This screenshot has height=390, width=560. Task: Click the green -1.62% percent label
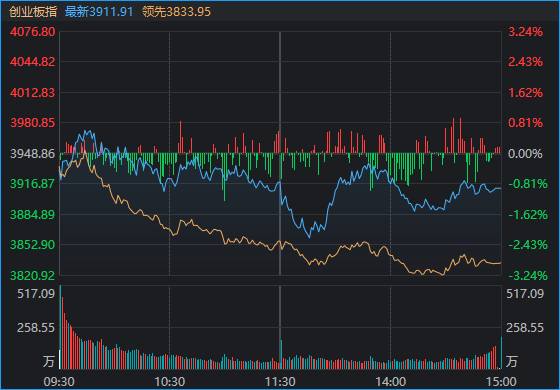coord(528,215)
